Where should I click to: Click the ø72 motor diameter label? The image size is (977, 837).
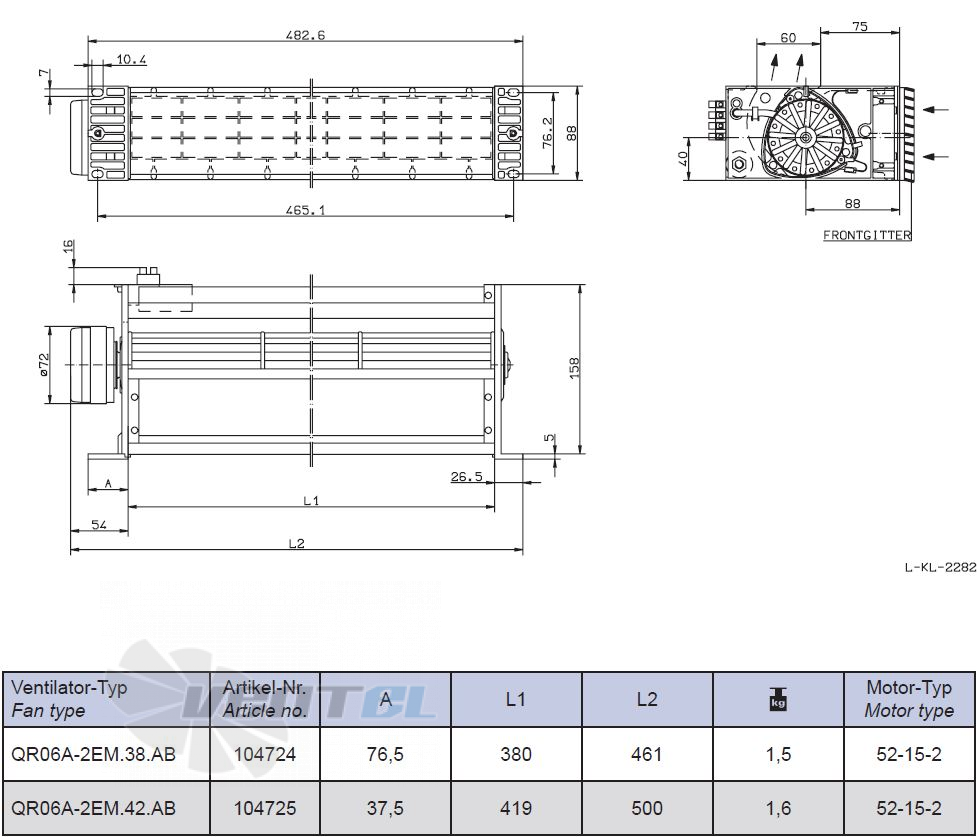(44, 365)
